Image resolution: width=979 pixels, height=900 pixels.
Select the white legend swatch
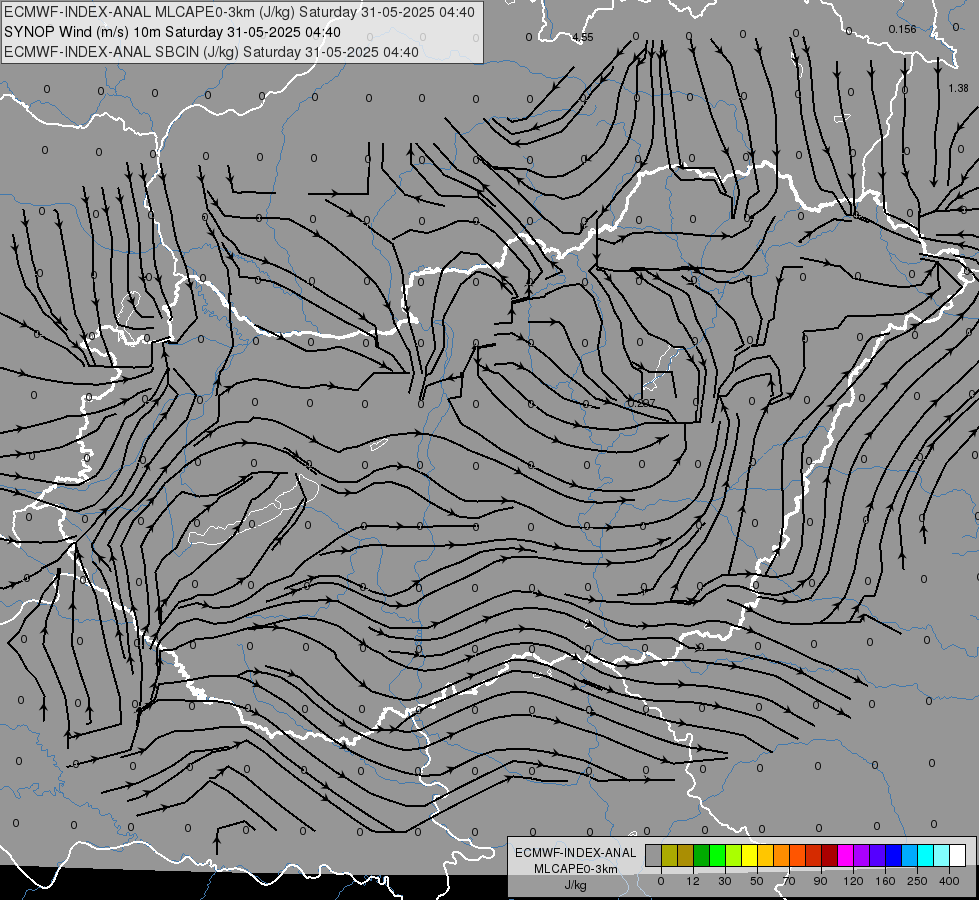point(958,855)
